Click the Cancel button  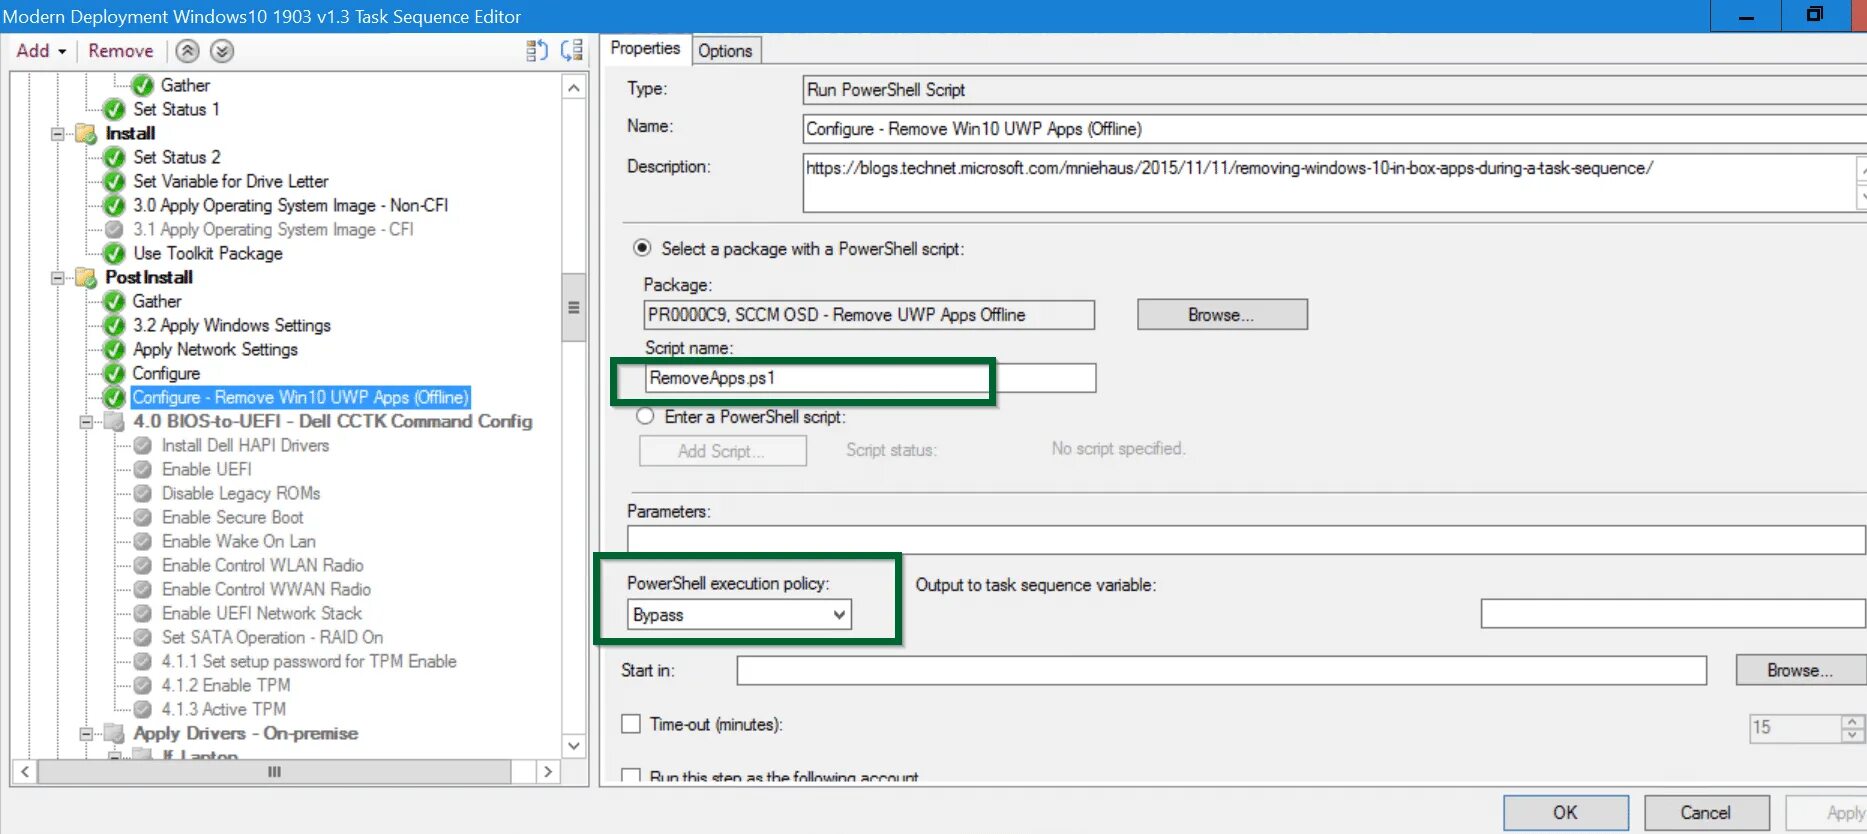pyautogui.click(x=1706, y=813)
